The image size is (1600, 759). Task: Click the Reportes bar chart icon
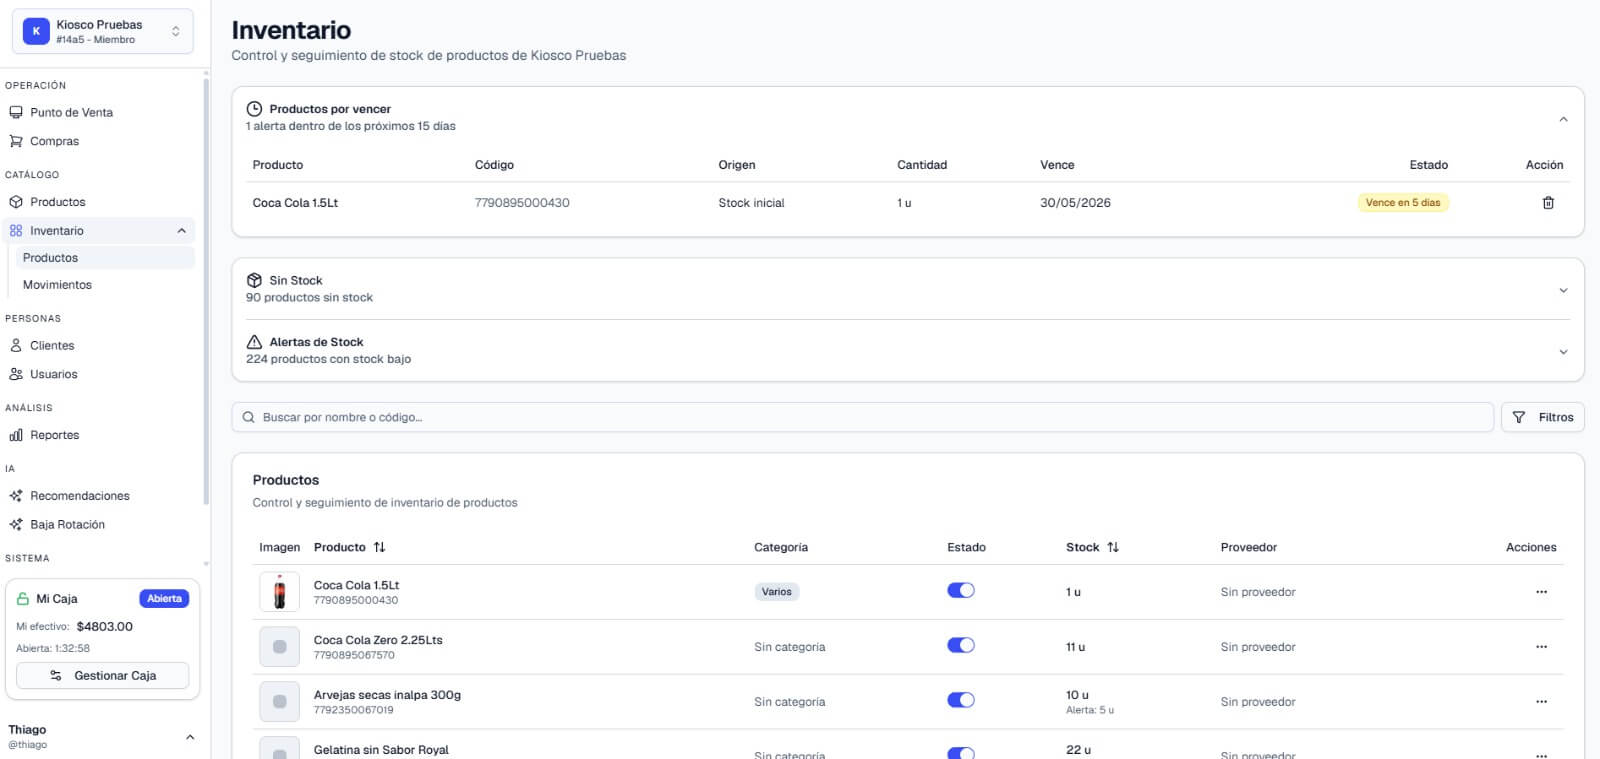pos(16,436)
